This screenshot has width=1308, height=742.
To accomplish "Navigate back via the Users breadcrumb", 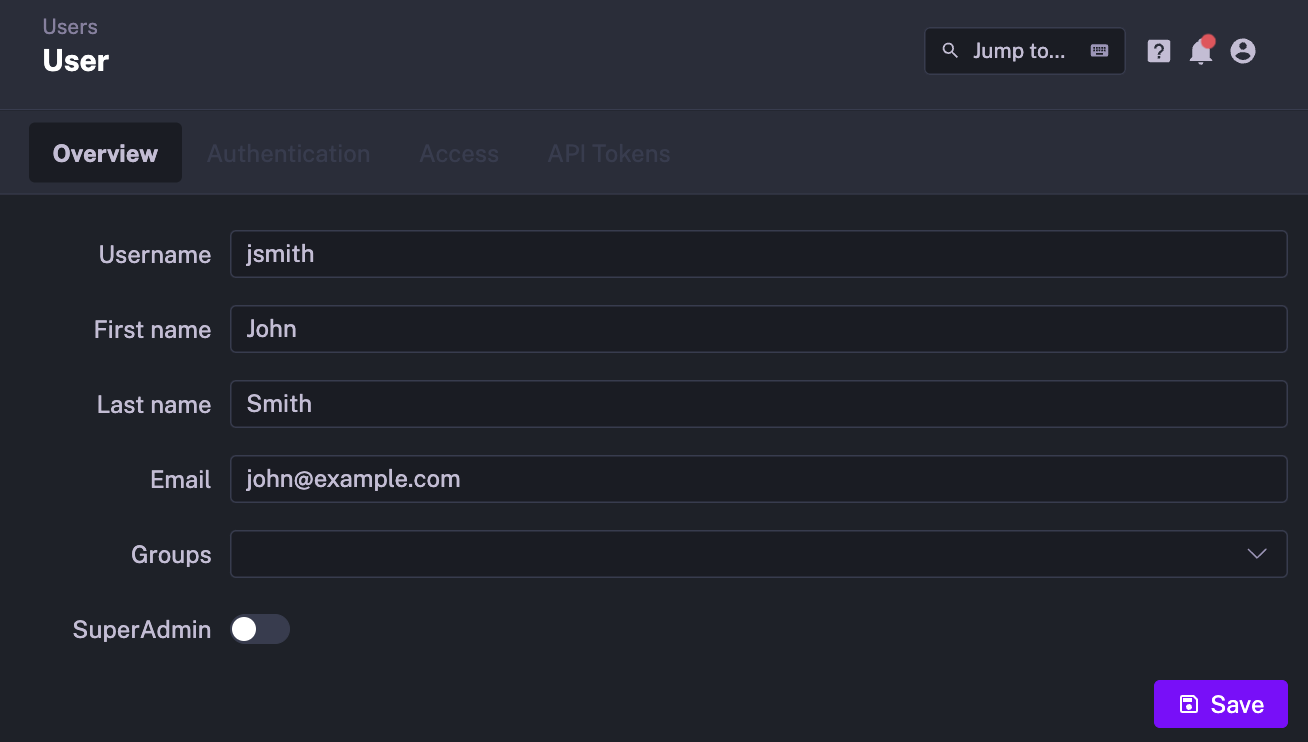I will (x=69, y=26).
